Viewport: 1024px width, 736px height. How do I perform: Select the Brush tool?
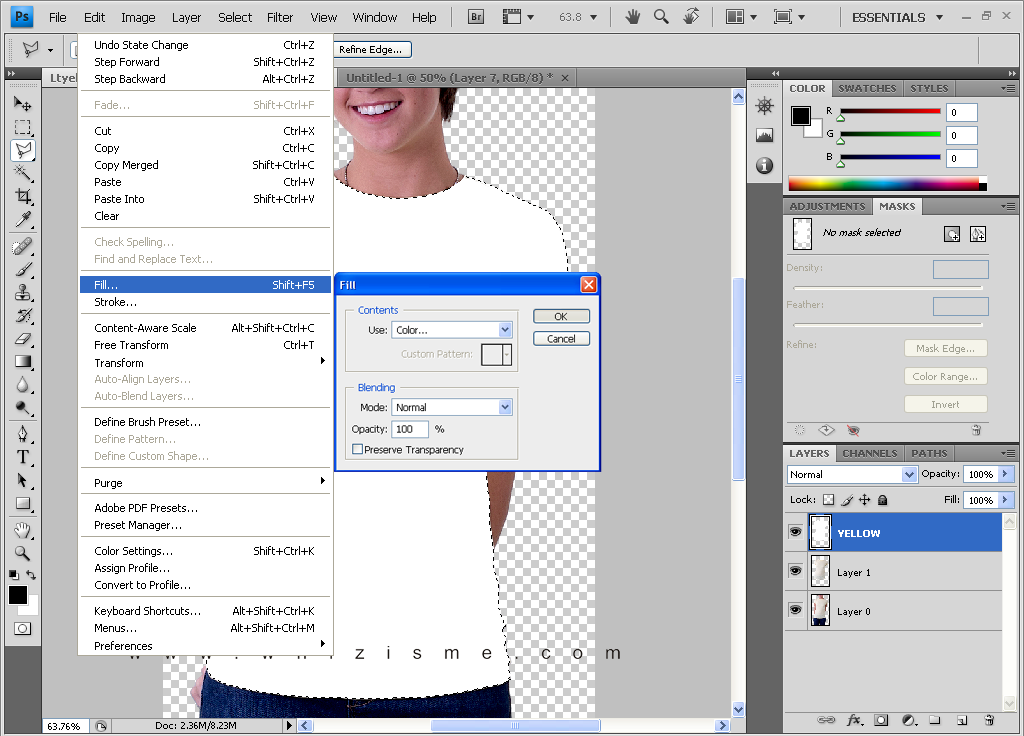click(23, 270)
